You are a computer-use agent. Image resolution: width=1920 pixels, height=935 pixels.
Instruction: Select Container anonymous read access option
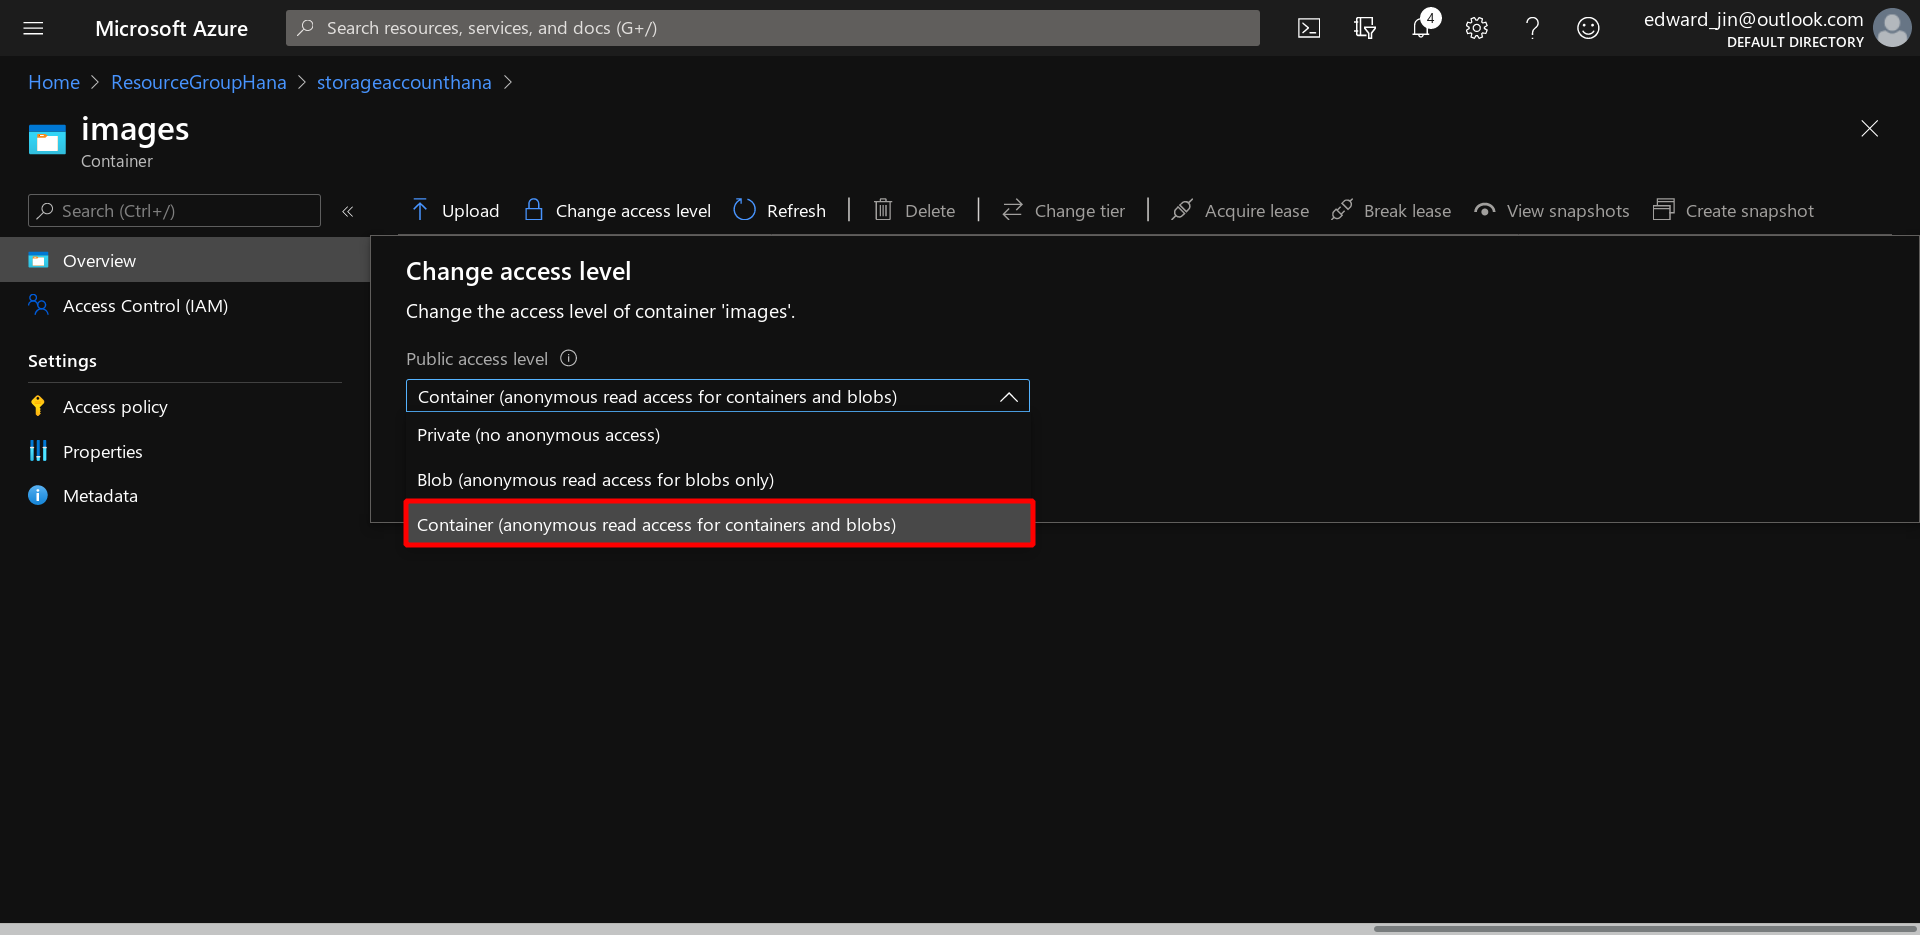656,525
